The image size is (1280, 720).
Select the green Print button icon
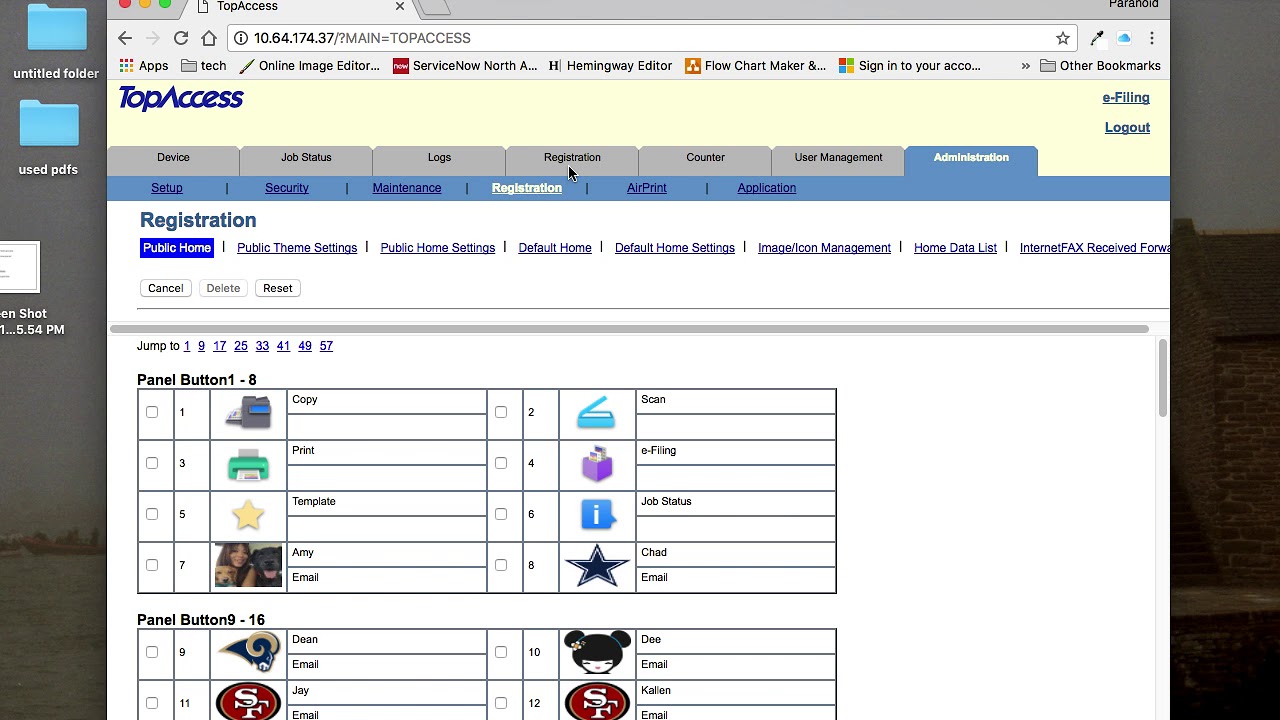pos(248,464)
